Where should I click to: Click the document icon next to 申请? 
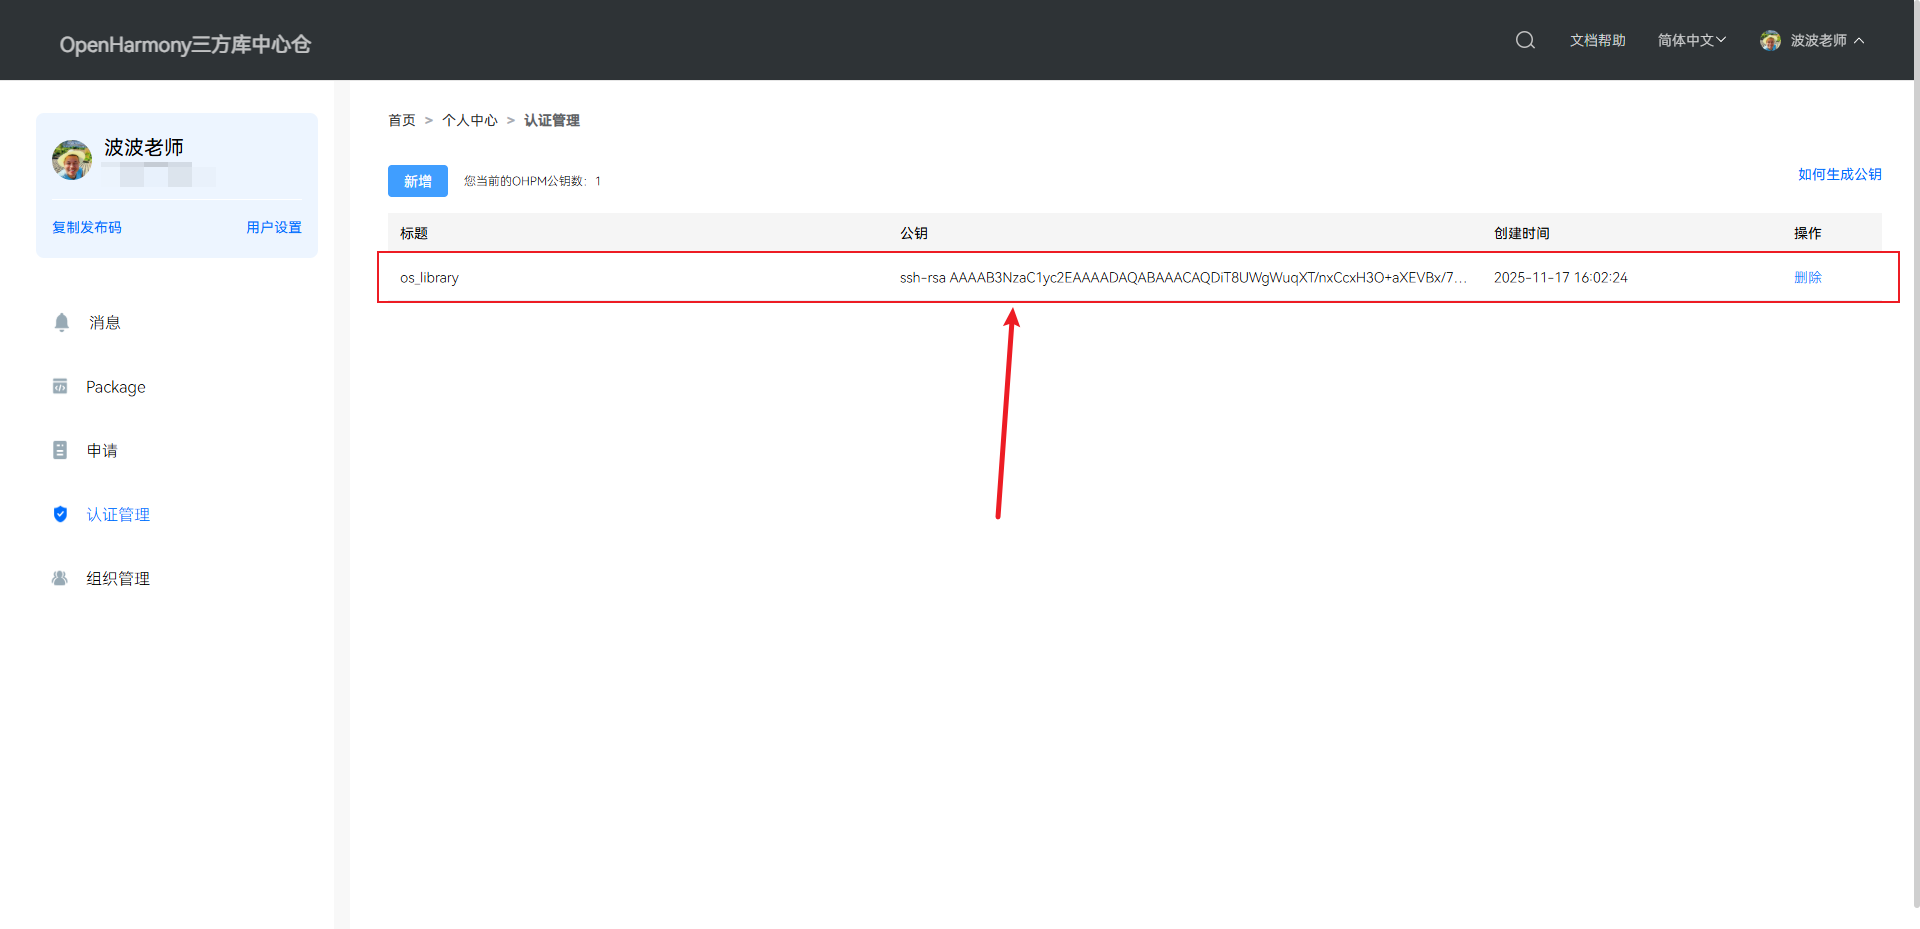point(60,450)
